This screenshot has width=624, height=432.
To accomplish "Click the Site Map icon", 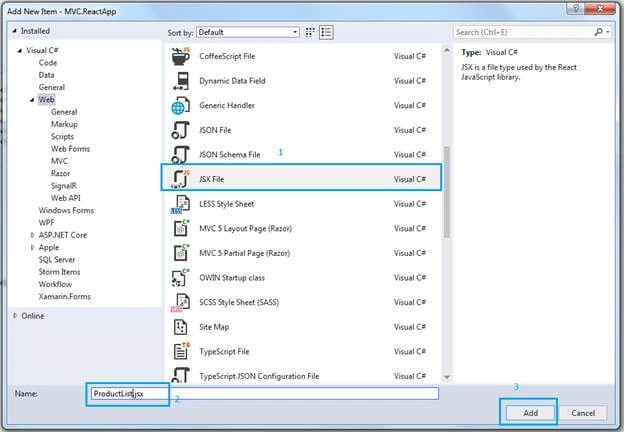I will pyautogui.click(x=181, y=327).
